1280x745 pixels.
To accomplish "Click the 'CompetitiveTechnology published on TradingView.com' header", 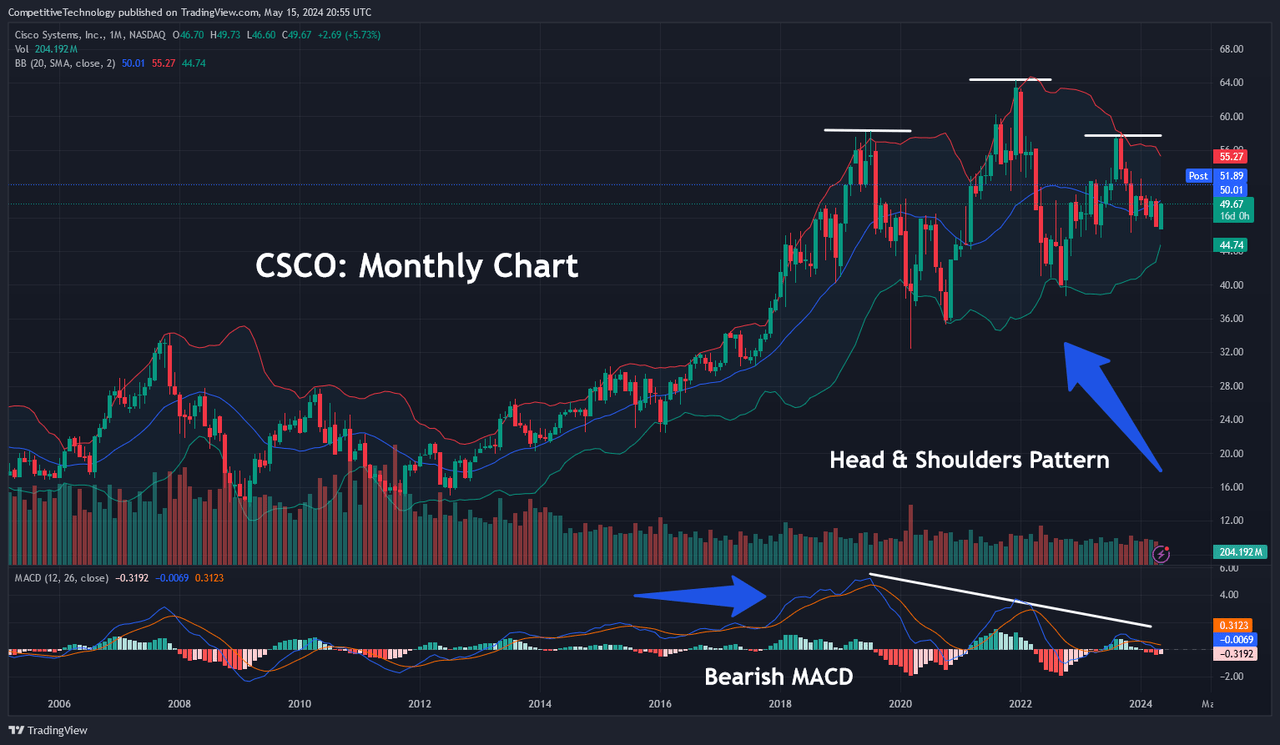I will [189, 12].
